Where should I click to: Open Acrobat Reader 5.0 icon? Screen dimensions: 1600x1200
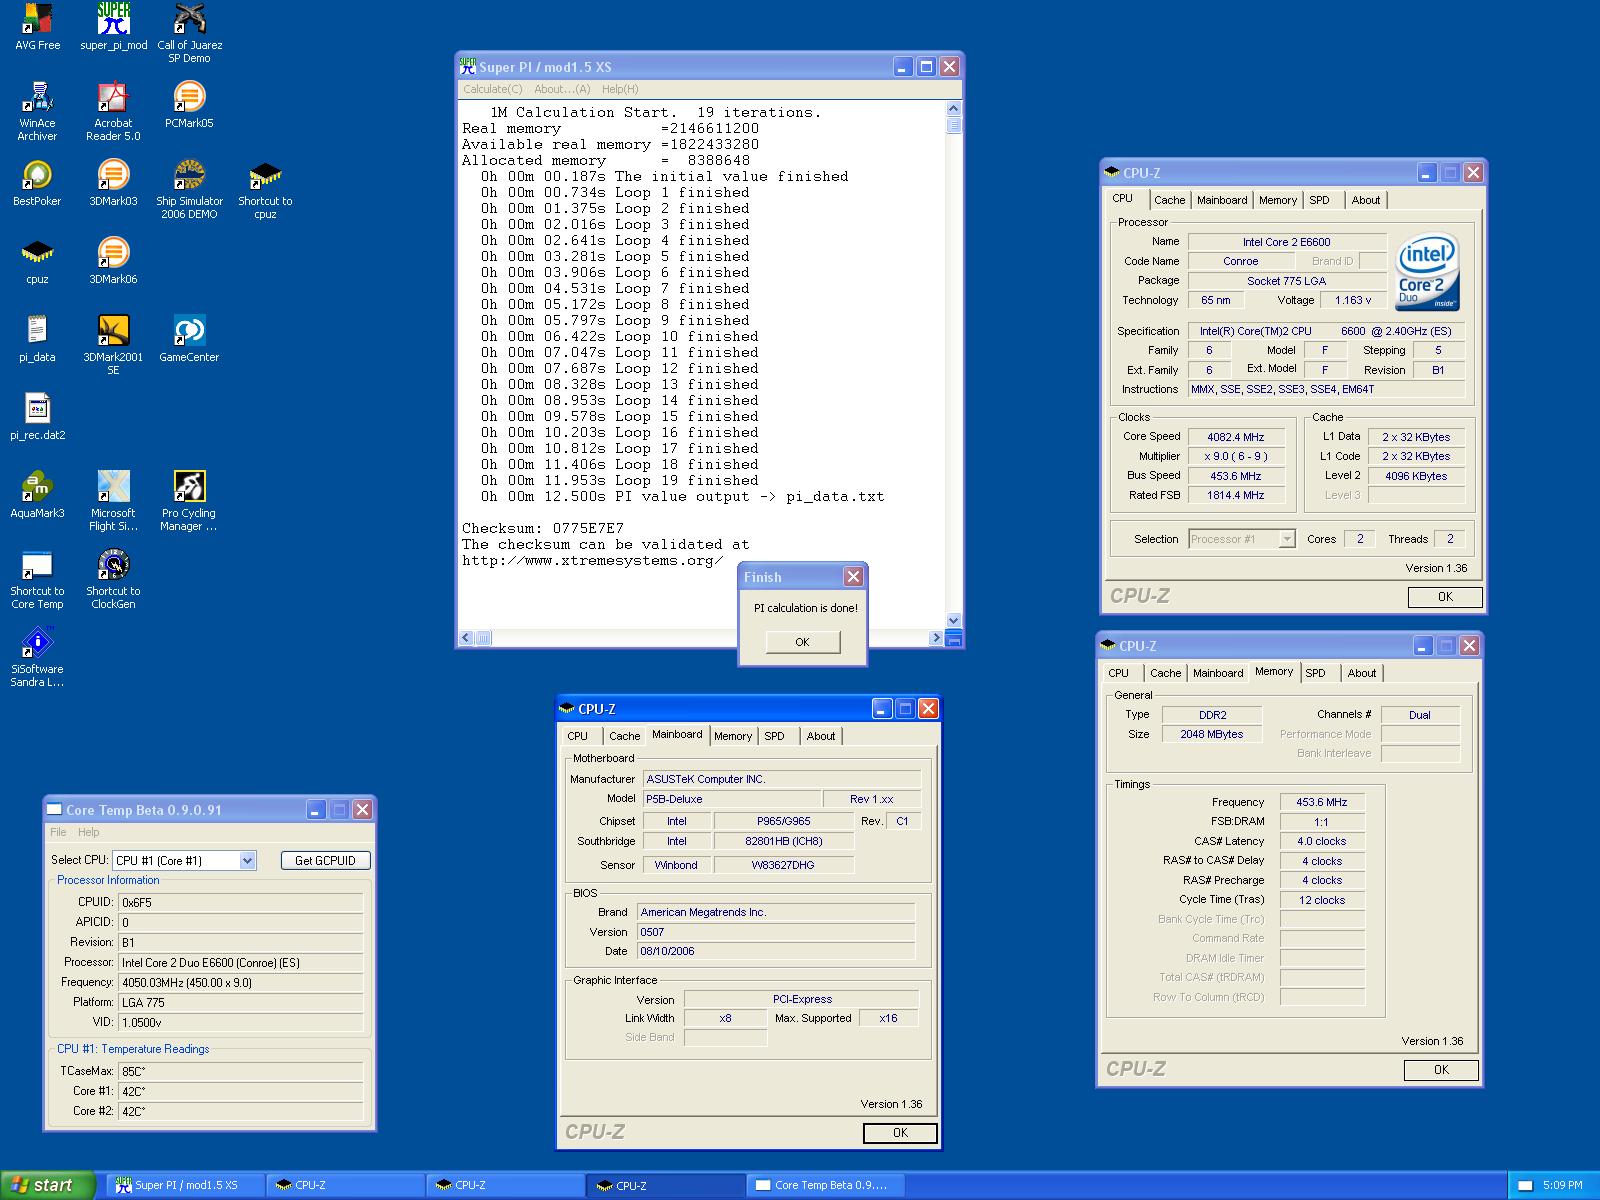[x=113, y=111]
